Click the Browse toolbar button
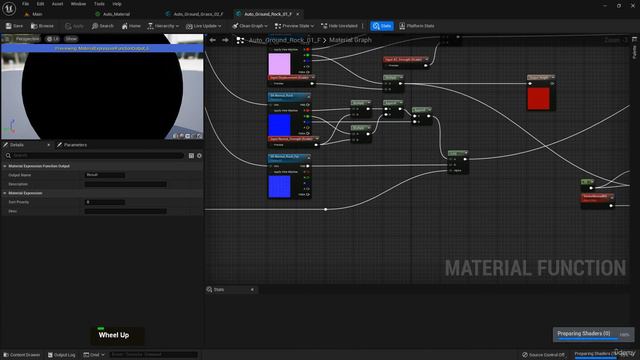This screenshot has height=360, width=640. click(42, 26)
